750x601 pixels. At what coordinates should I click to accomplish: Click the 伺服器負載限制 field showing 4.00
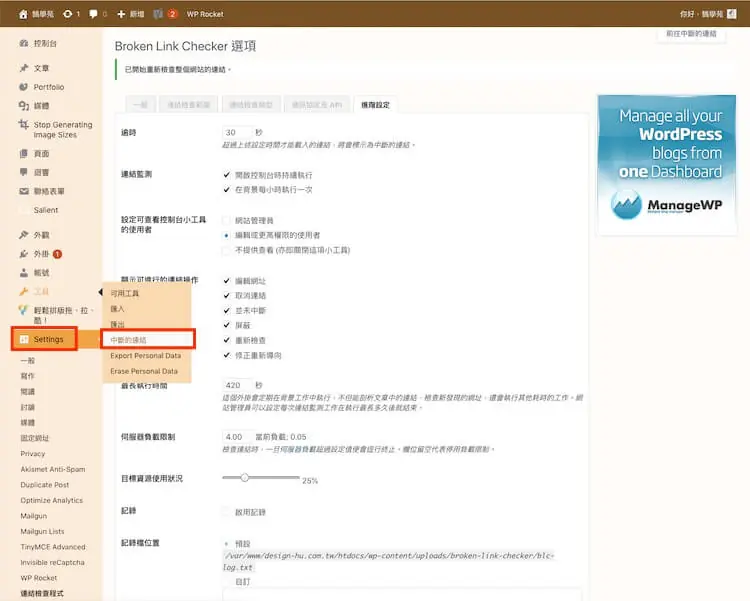[x=237, y=436]
